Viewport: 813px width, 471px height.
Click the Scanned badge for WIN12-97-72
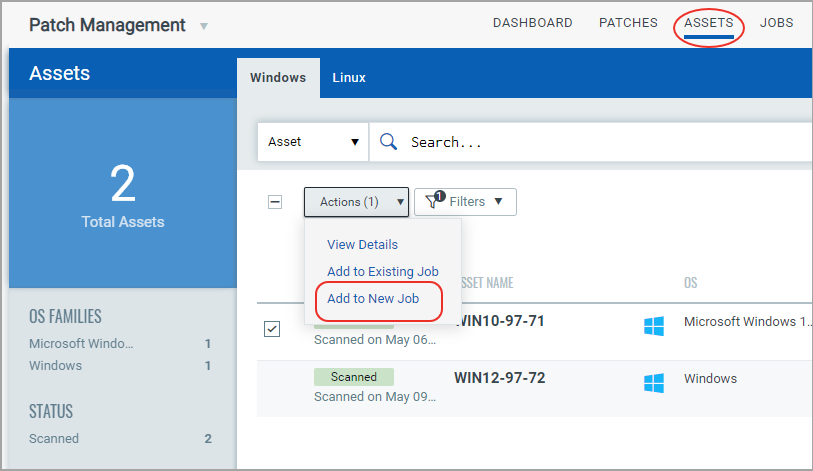[354, 377]
